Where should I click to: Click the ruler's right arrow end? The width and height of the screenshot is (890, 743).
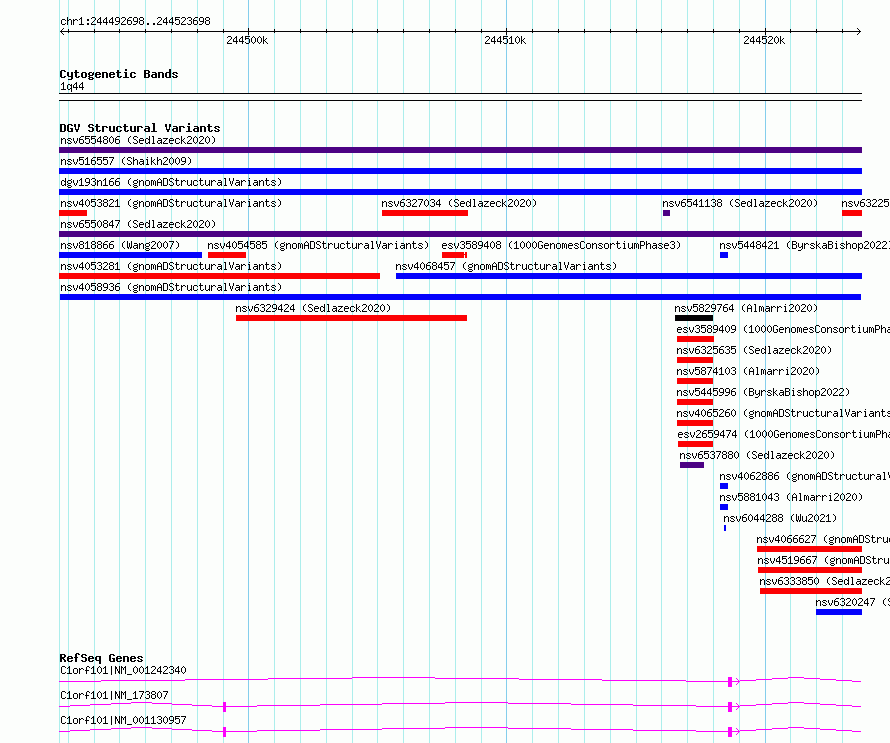(859, 31)
